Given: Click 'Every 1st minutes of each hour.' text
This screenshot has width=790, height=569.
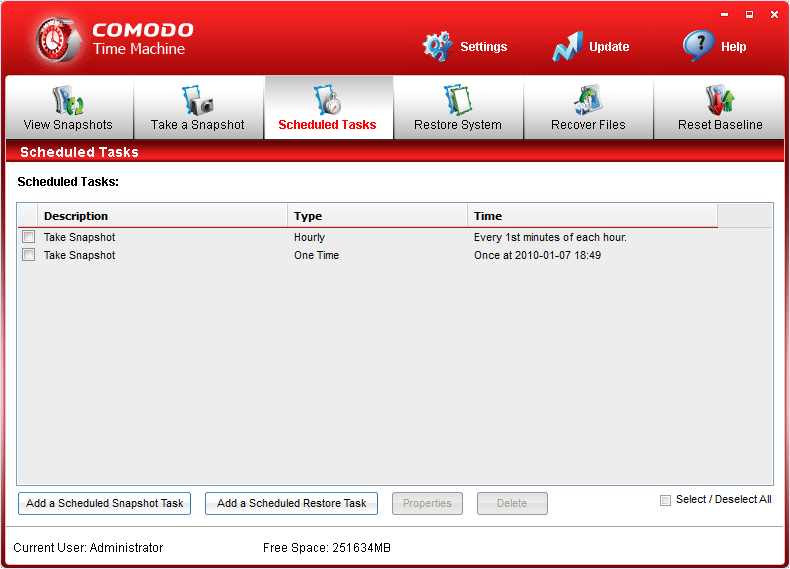Looking at the screenshot, I should (x=550, y=237).
